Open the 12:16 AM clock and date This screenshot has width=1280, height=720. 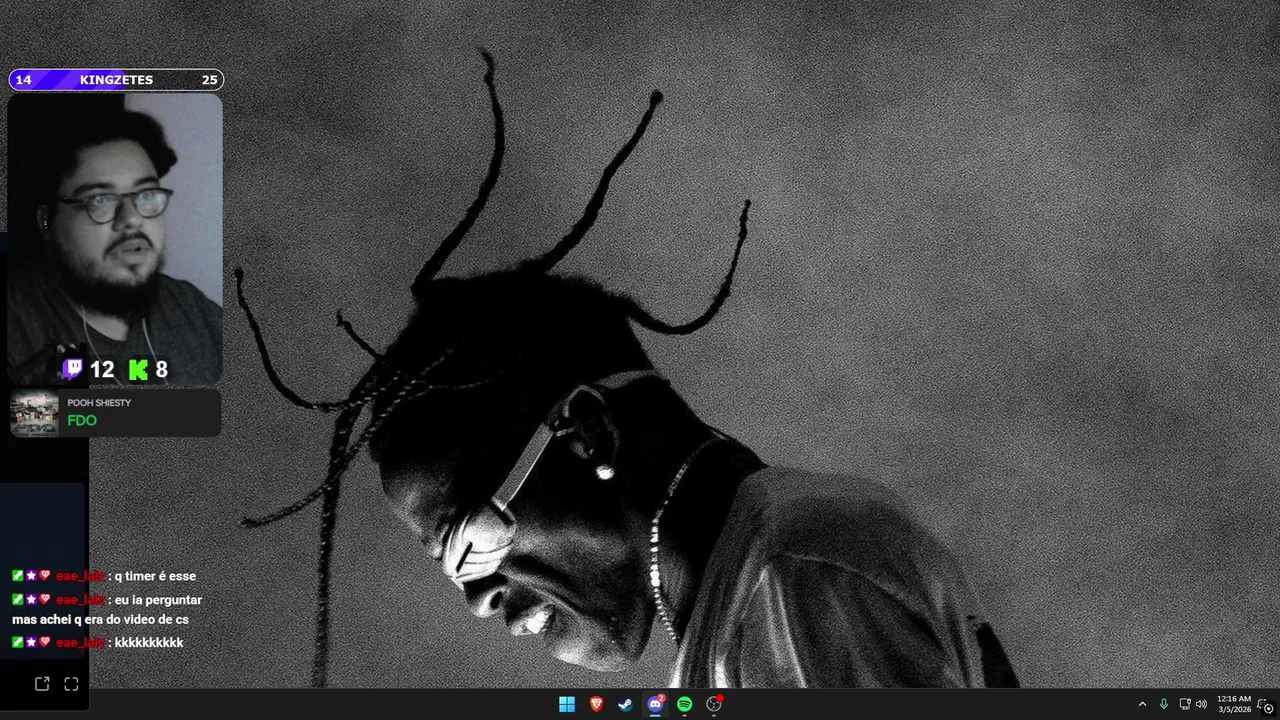pyautogui.click(x=1233, y=704)
